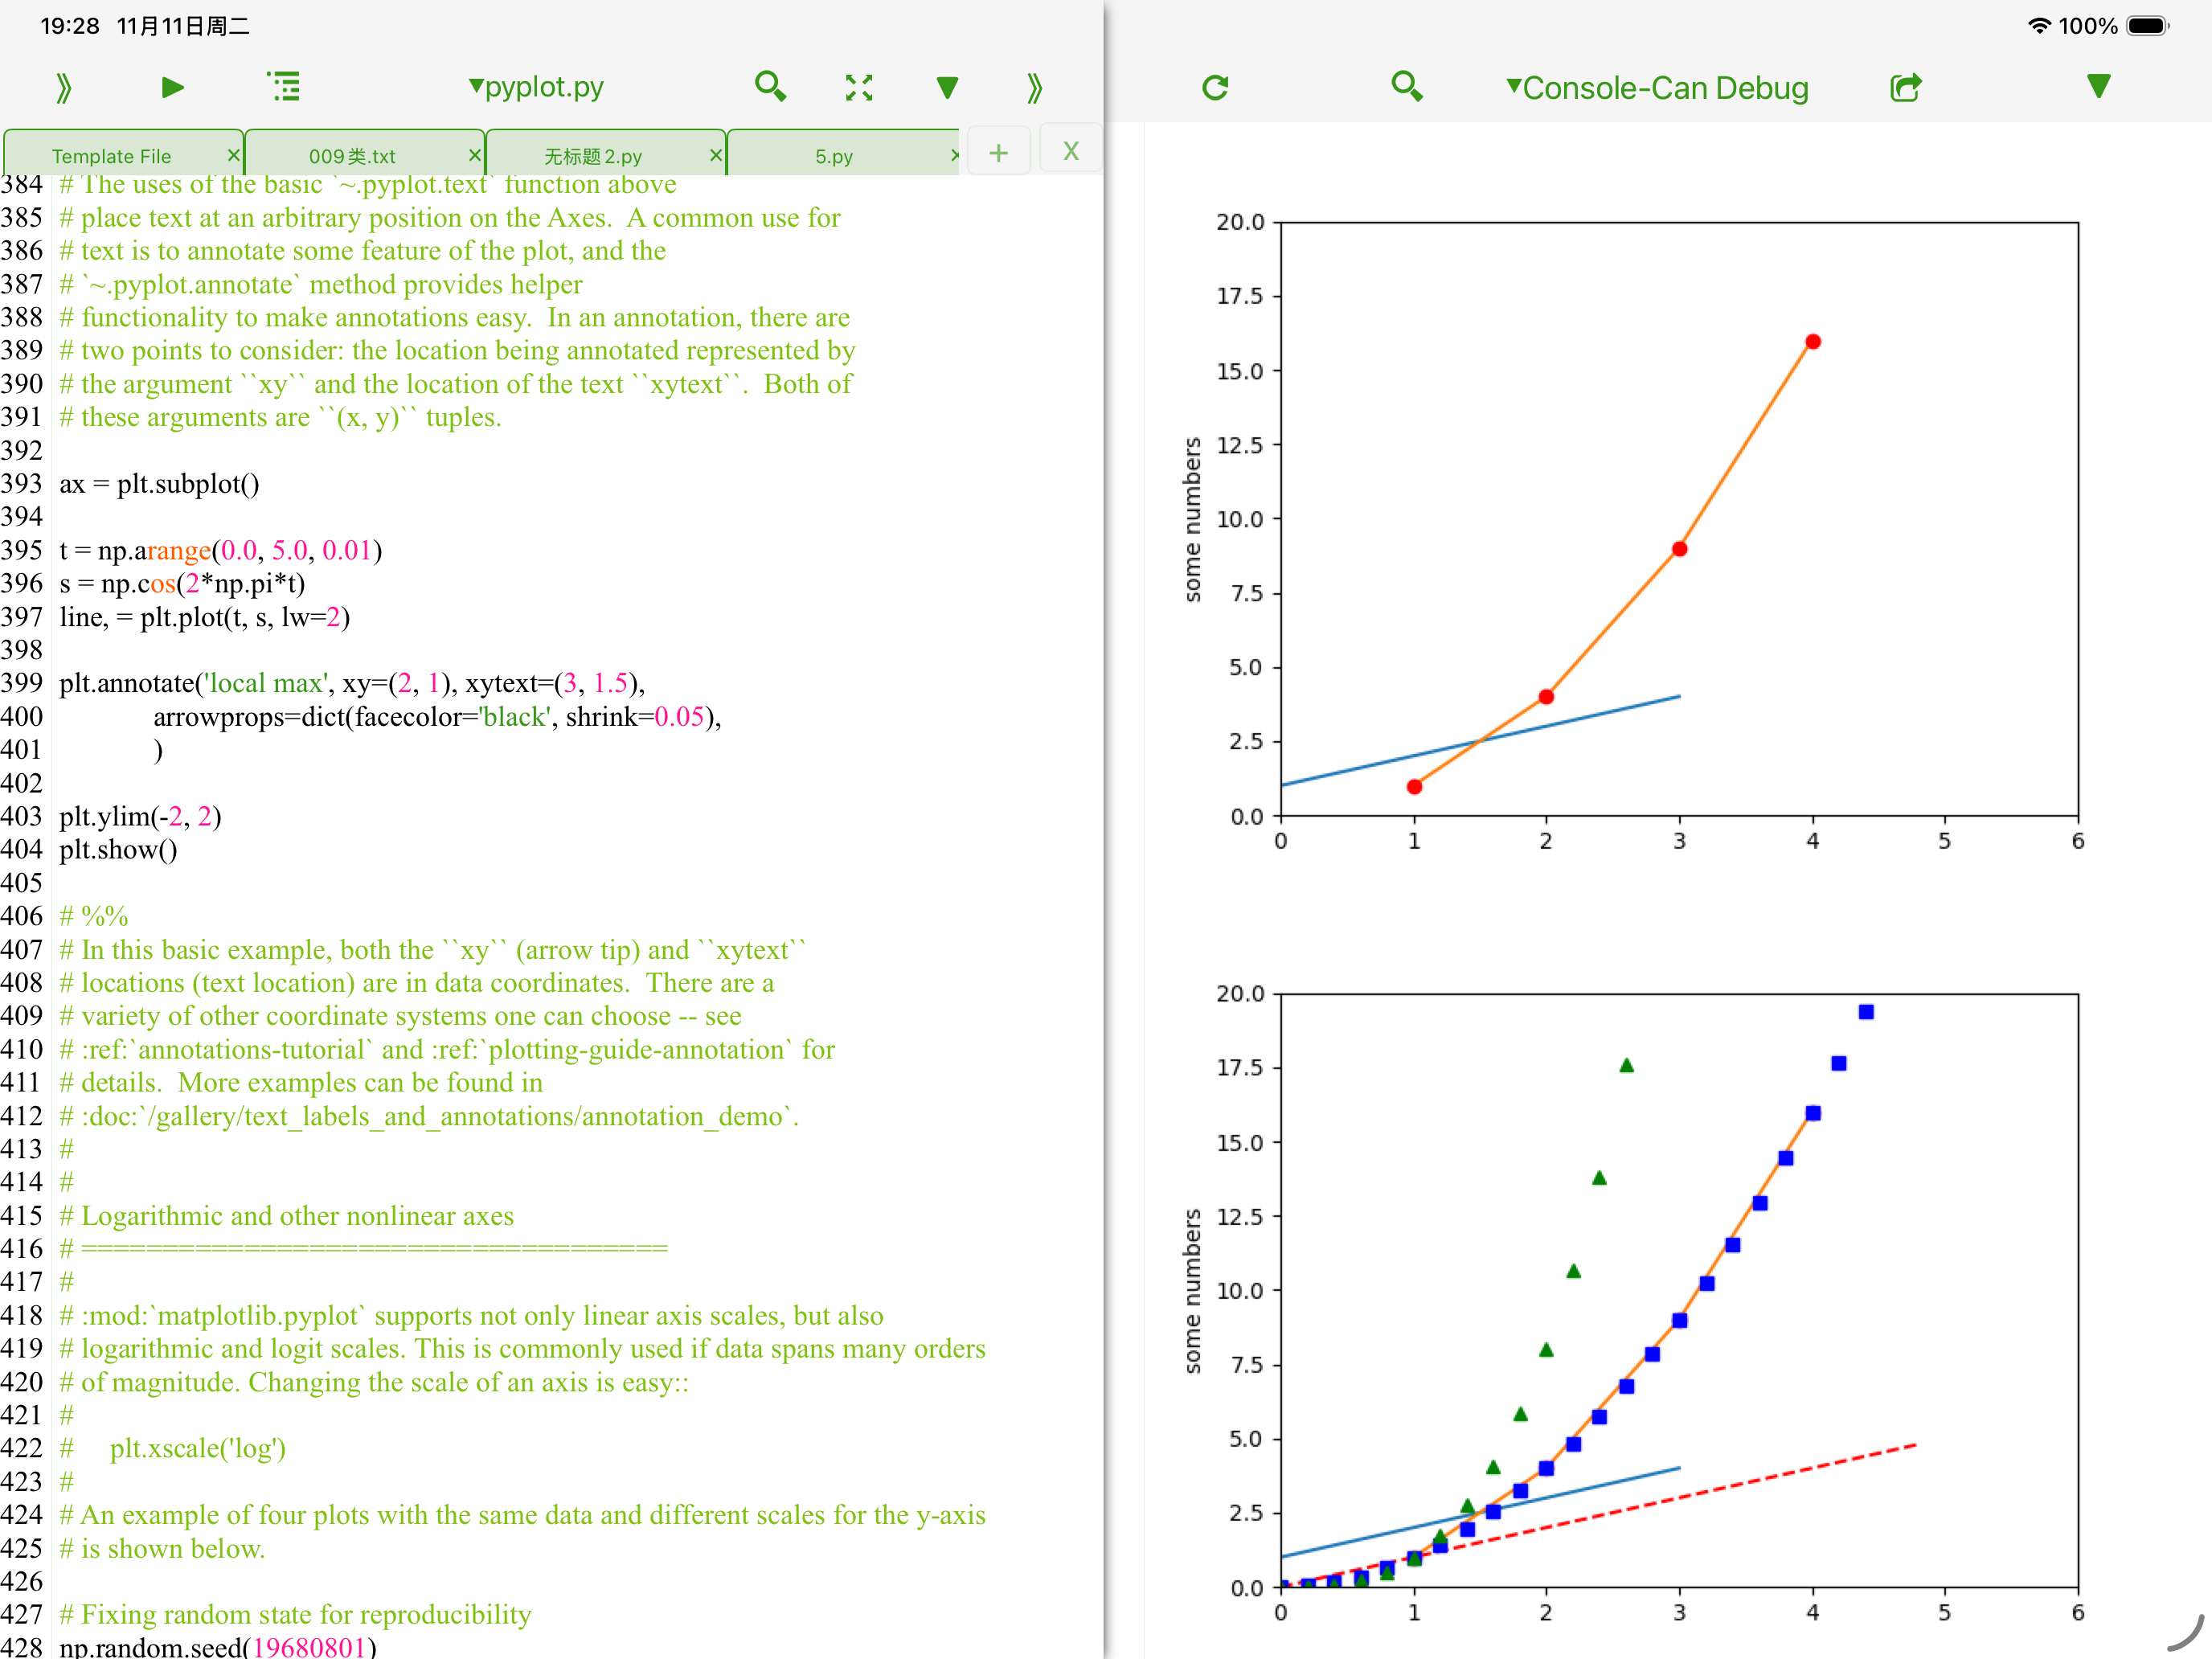Toggle fullscreen editor expand icon
This screenshot has height=1659, width=2212.
click(858, 88)
